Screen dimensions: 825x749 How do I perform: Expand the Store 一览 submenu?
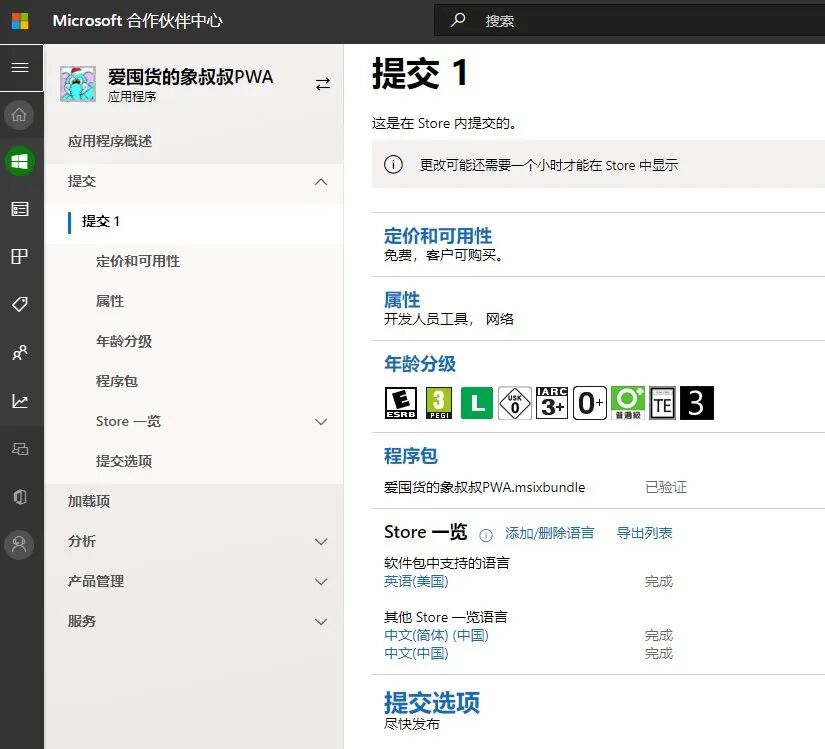click(x=322, y=421)
